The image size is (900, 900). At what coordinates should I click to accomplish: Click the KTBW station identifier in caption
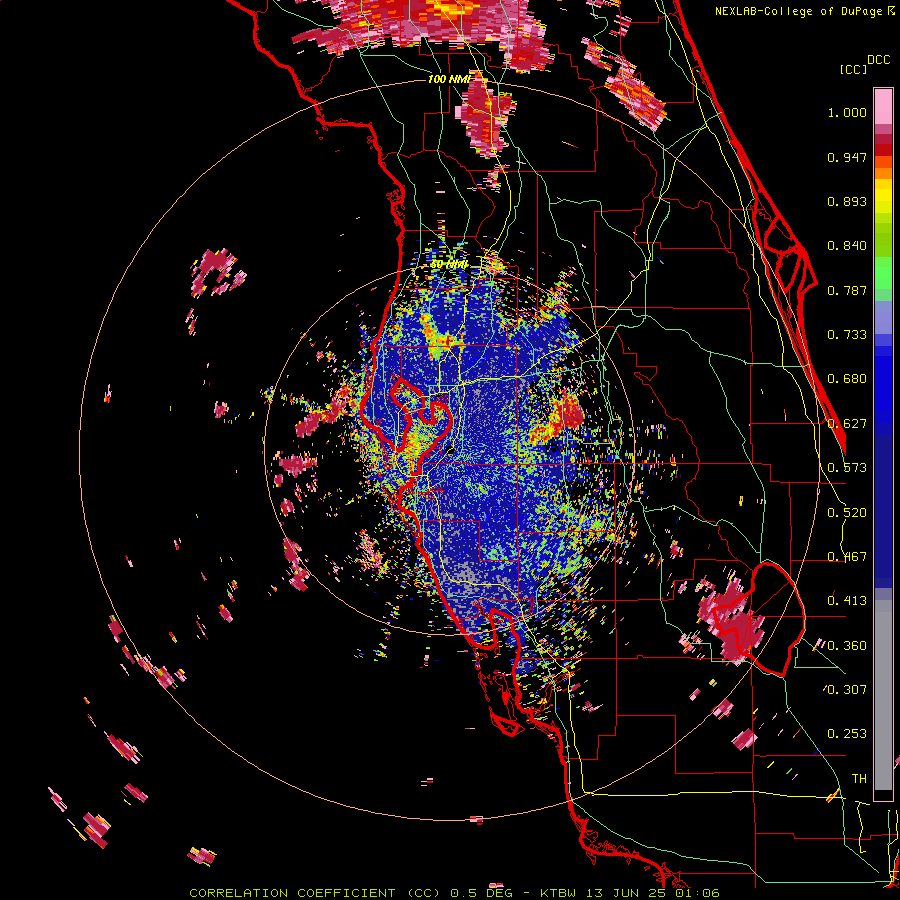[x=557, y=893]
